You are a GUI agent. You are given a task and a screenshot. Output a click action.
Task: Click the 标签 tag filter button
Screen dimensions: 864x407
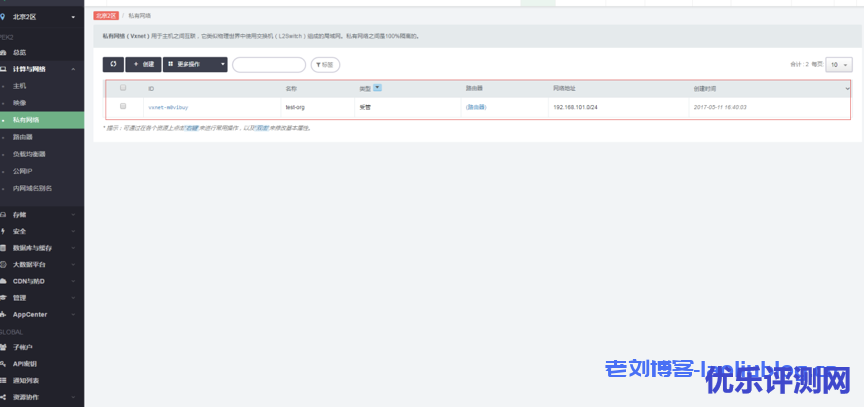click(325, 65)
